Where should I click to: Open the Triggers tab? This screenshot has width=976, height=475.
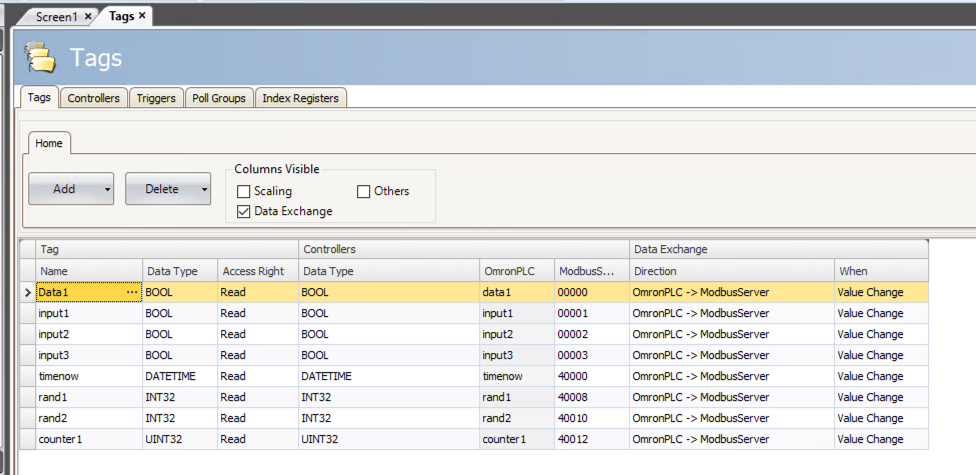pyautogui.click(x=156, y=98)
